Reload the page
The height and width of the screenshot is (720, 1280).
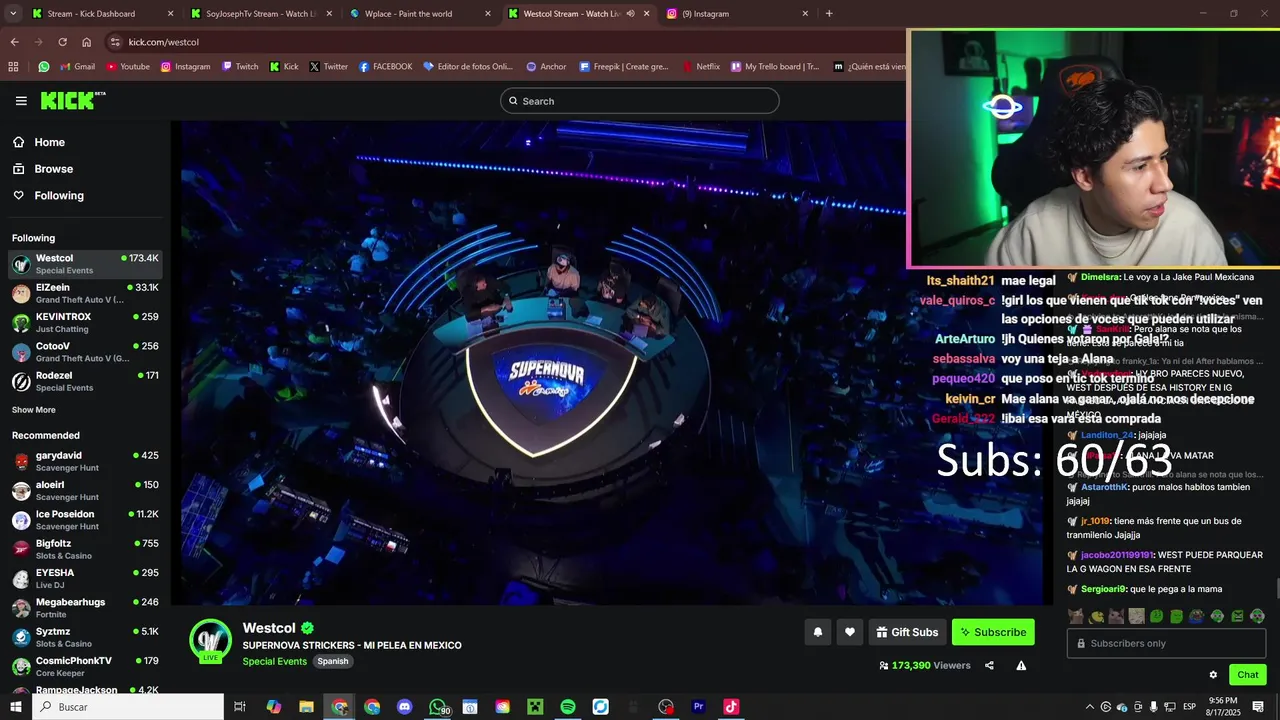pyautogui.click(x=62, y=42)
